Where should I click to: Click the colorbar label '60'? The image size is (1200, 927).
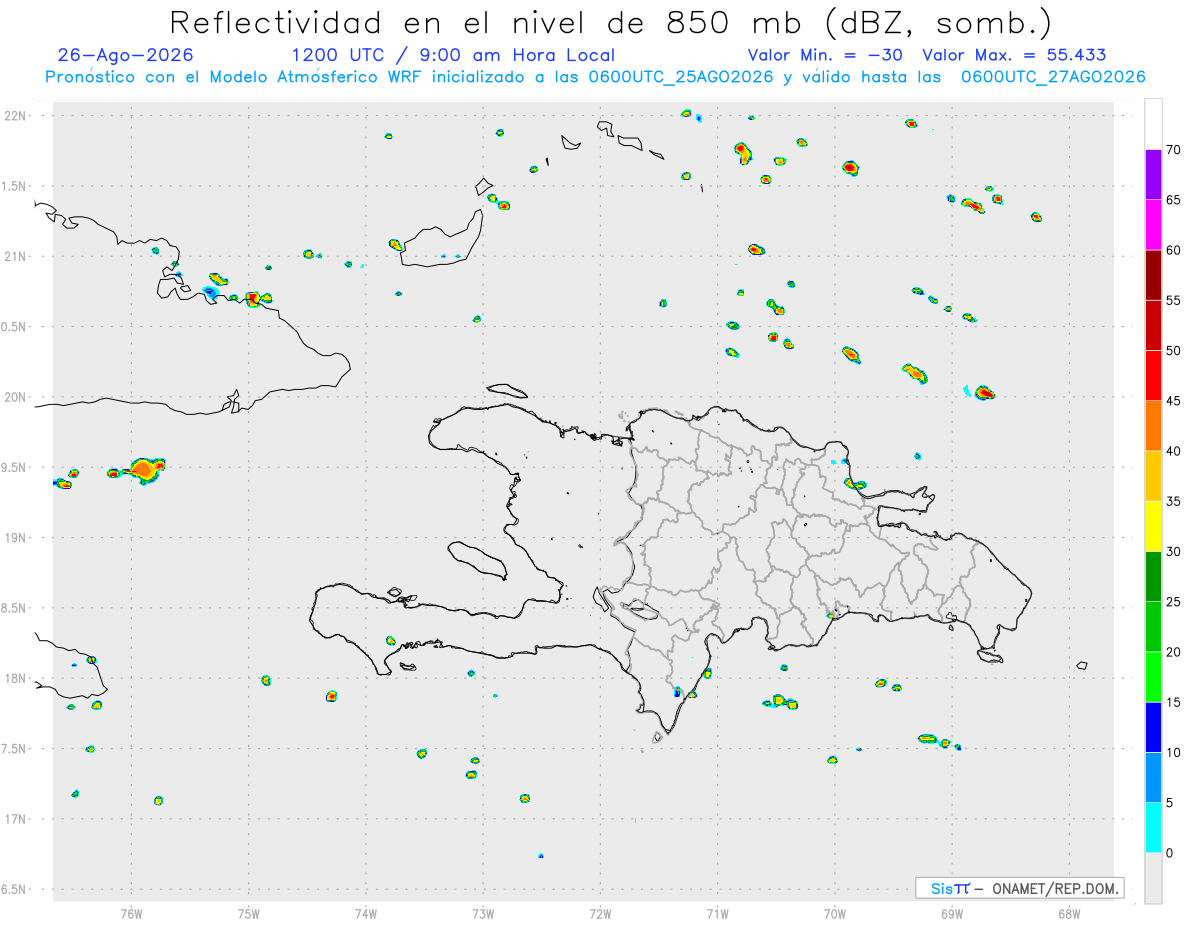click(1174, 250)
